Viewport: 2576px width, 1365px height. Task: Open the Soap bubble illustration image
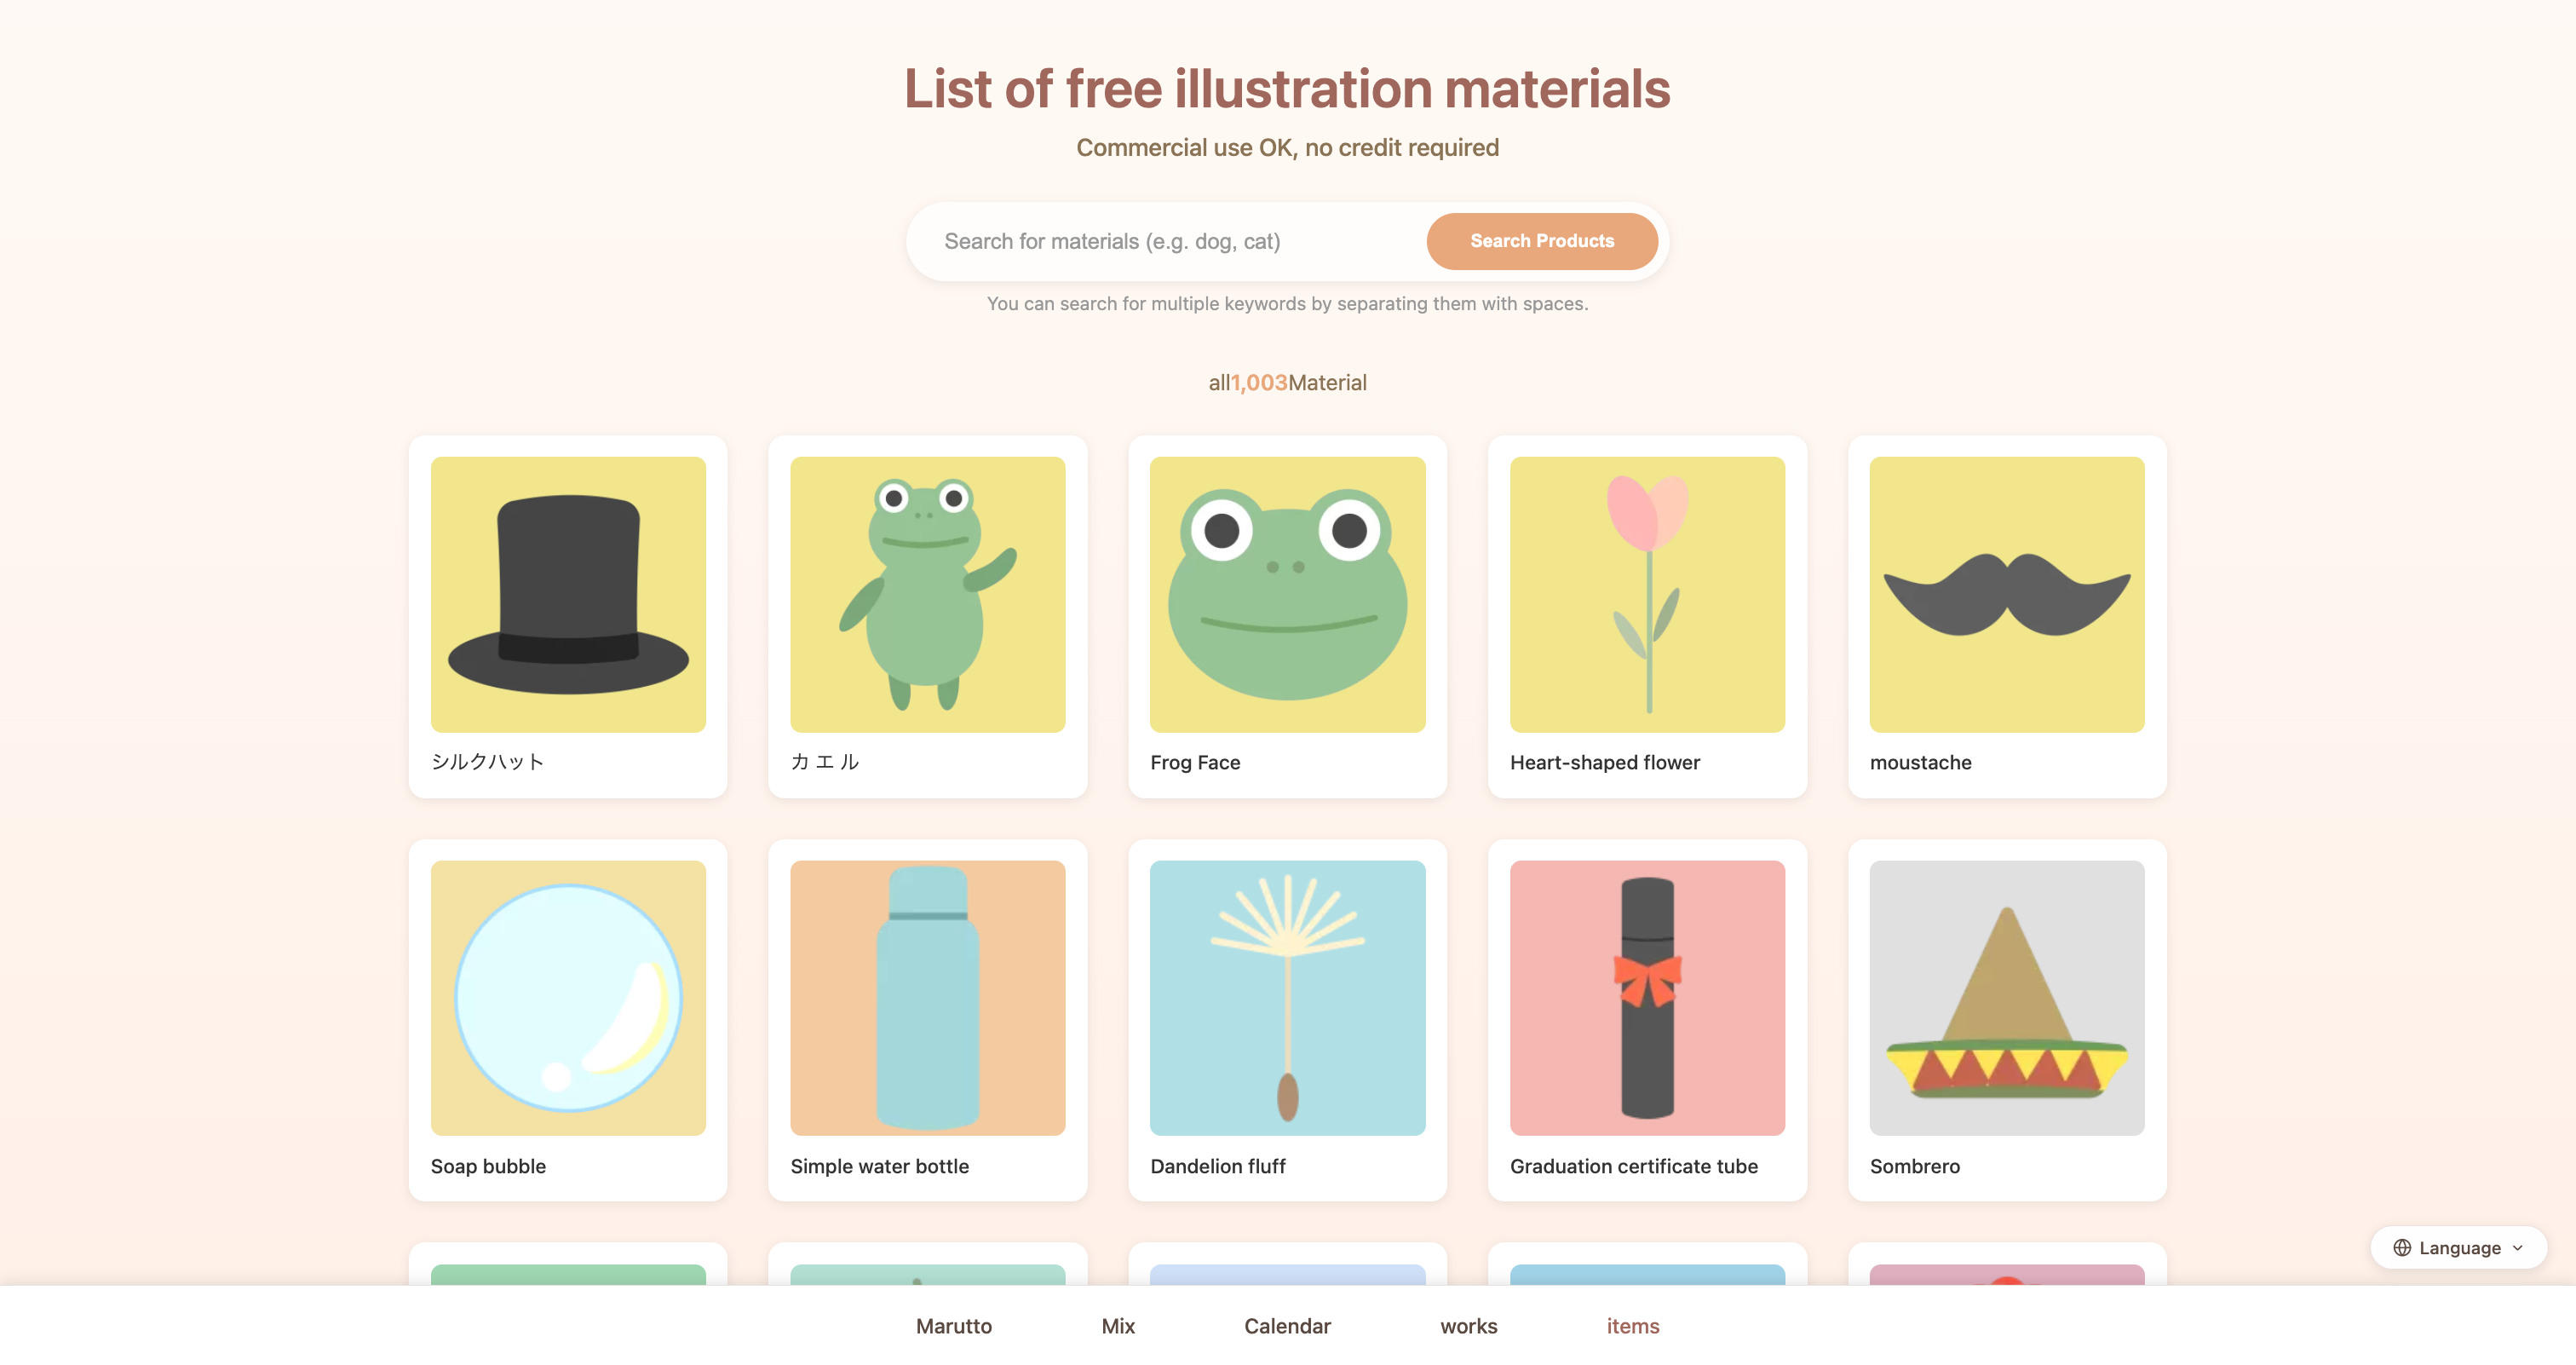(568, 998)
